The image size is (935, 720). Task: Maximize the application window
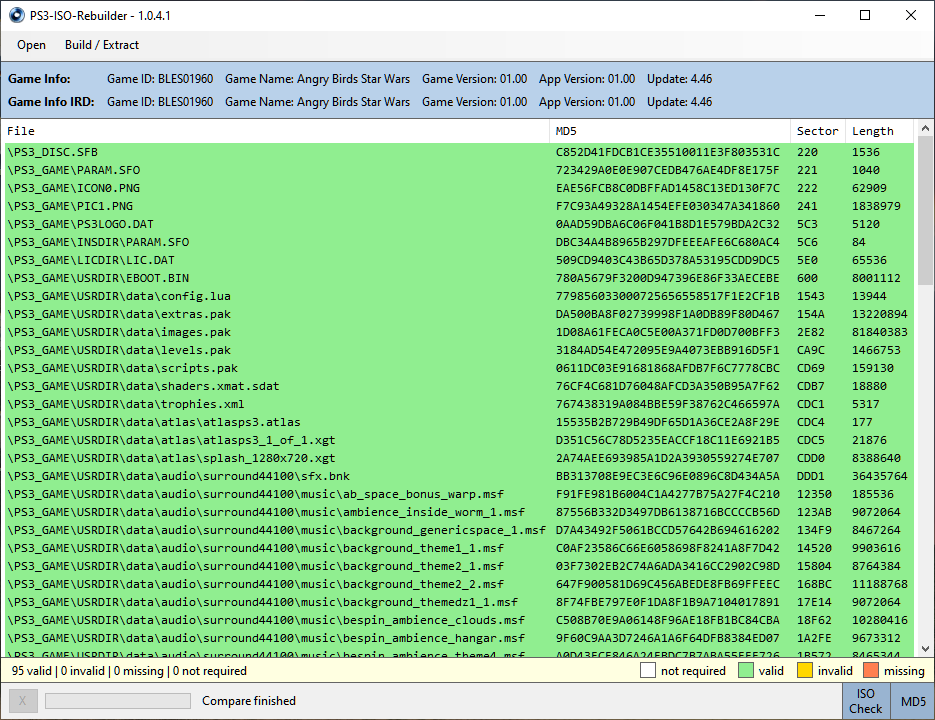click(865, 15)
